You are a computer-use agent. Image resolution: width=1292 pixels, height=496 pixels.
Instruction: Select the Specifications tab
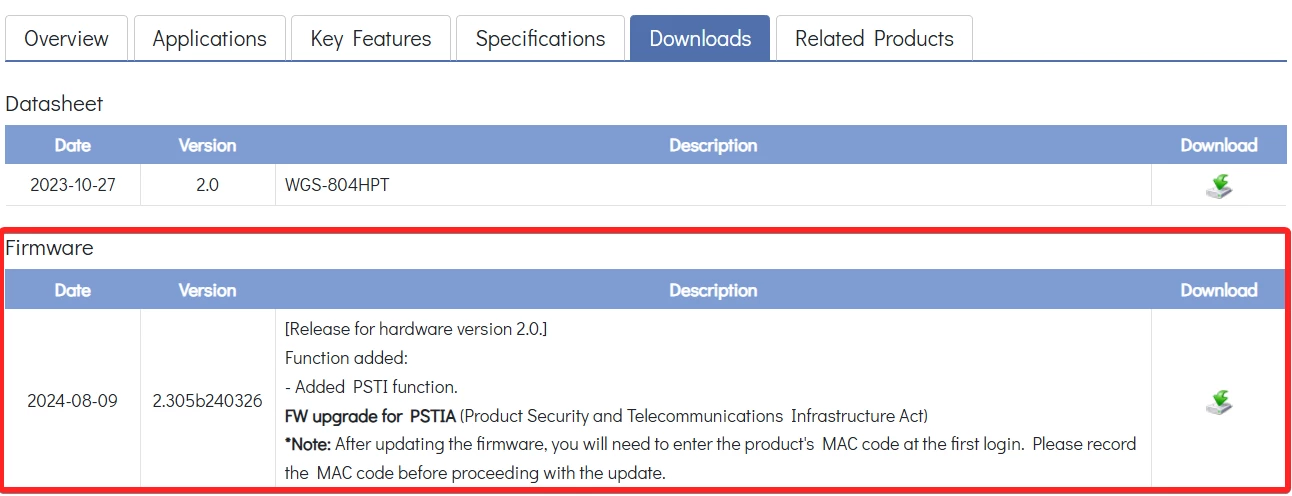click(x=540, y=39)
